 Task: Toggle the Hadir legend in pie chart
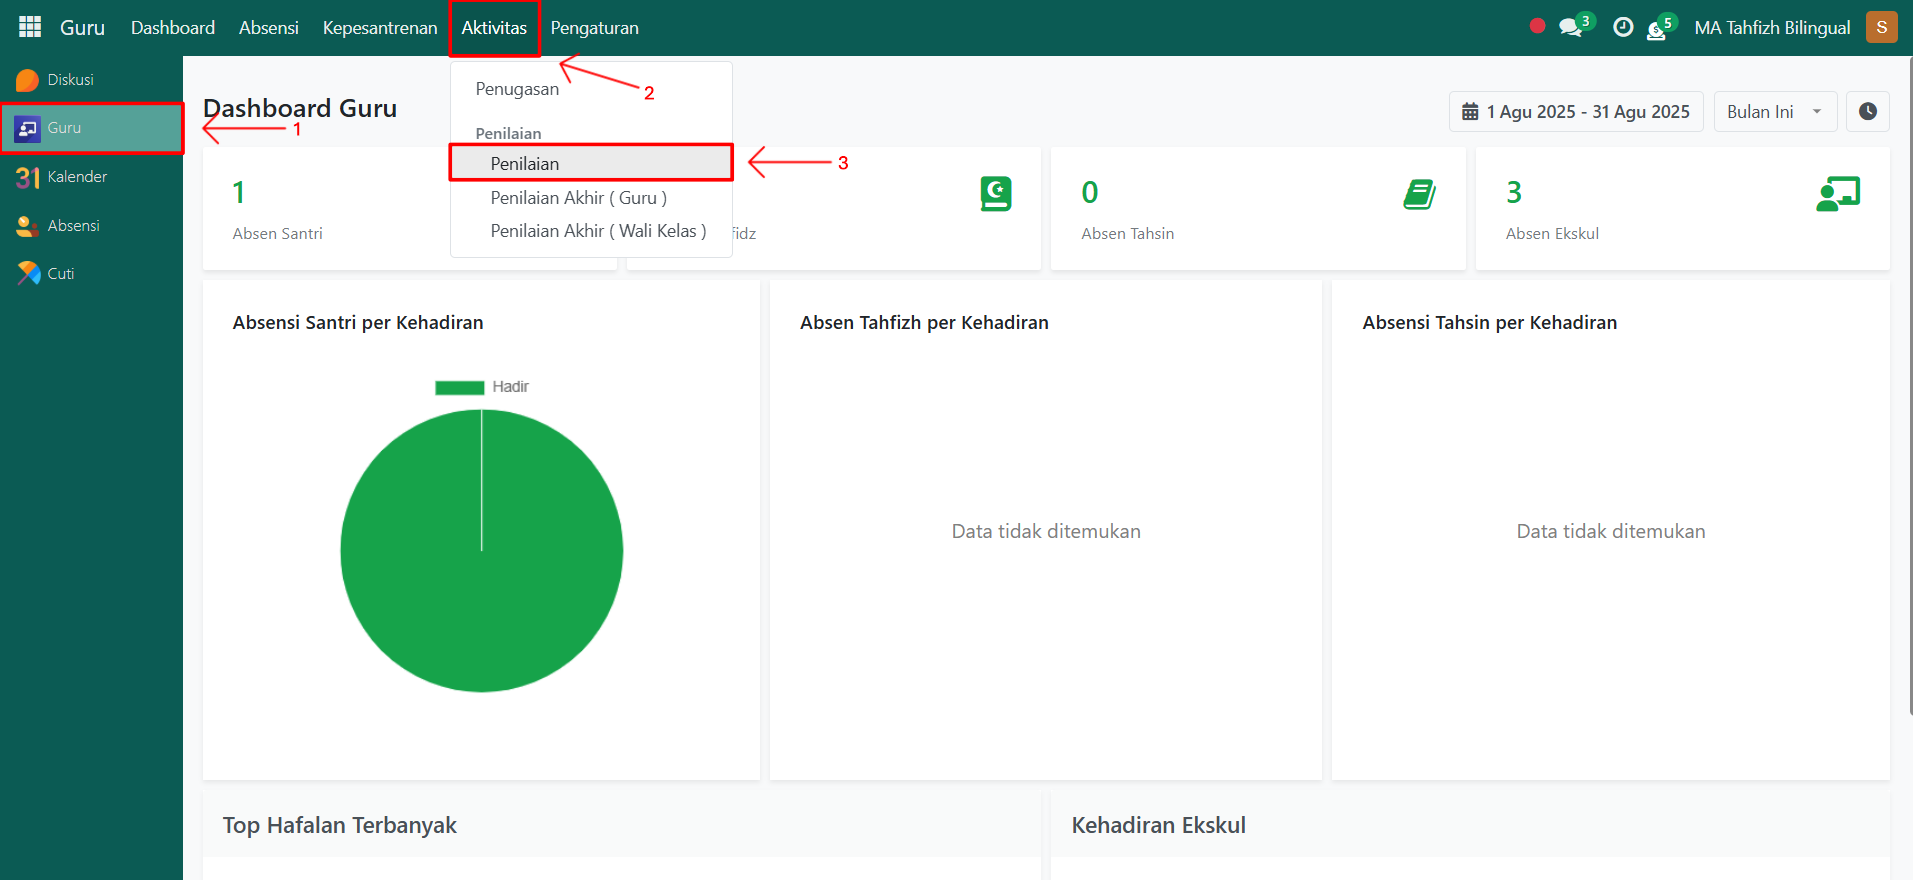tap(482, 387)
